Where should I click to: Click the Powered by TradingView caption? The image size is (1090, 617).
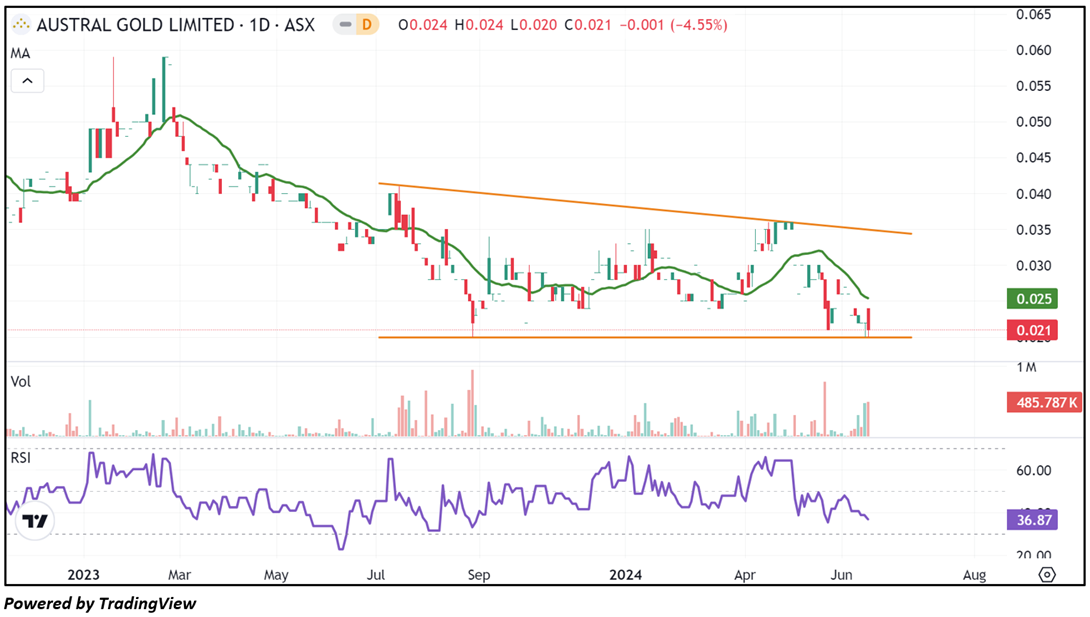(x=100, y=603)
